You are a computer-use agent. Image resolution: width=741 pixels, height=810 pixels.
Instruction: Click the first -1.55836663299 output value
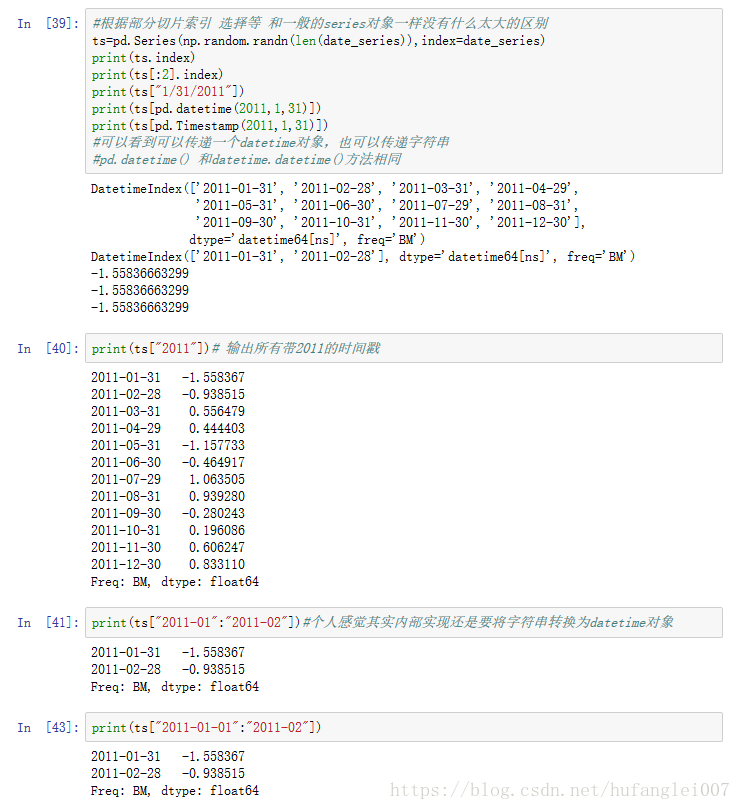140,274
